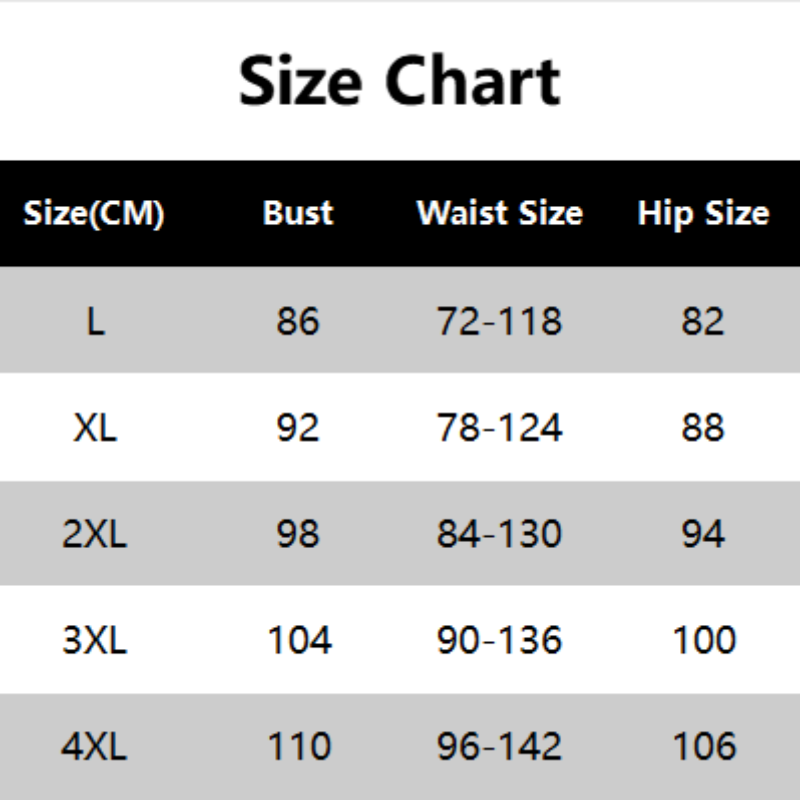The width and height of the screenshot is (800, 800).
Task: Click the Size(CM) column header
Action: tap(94, 213)
